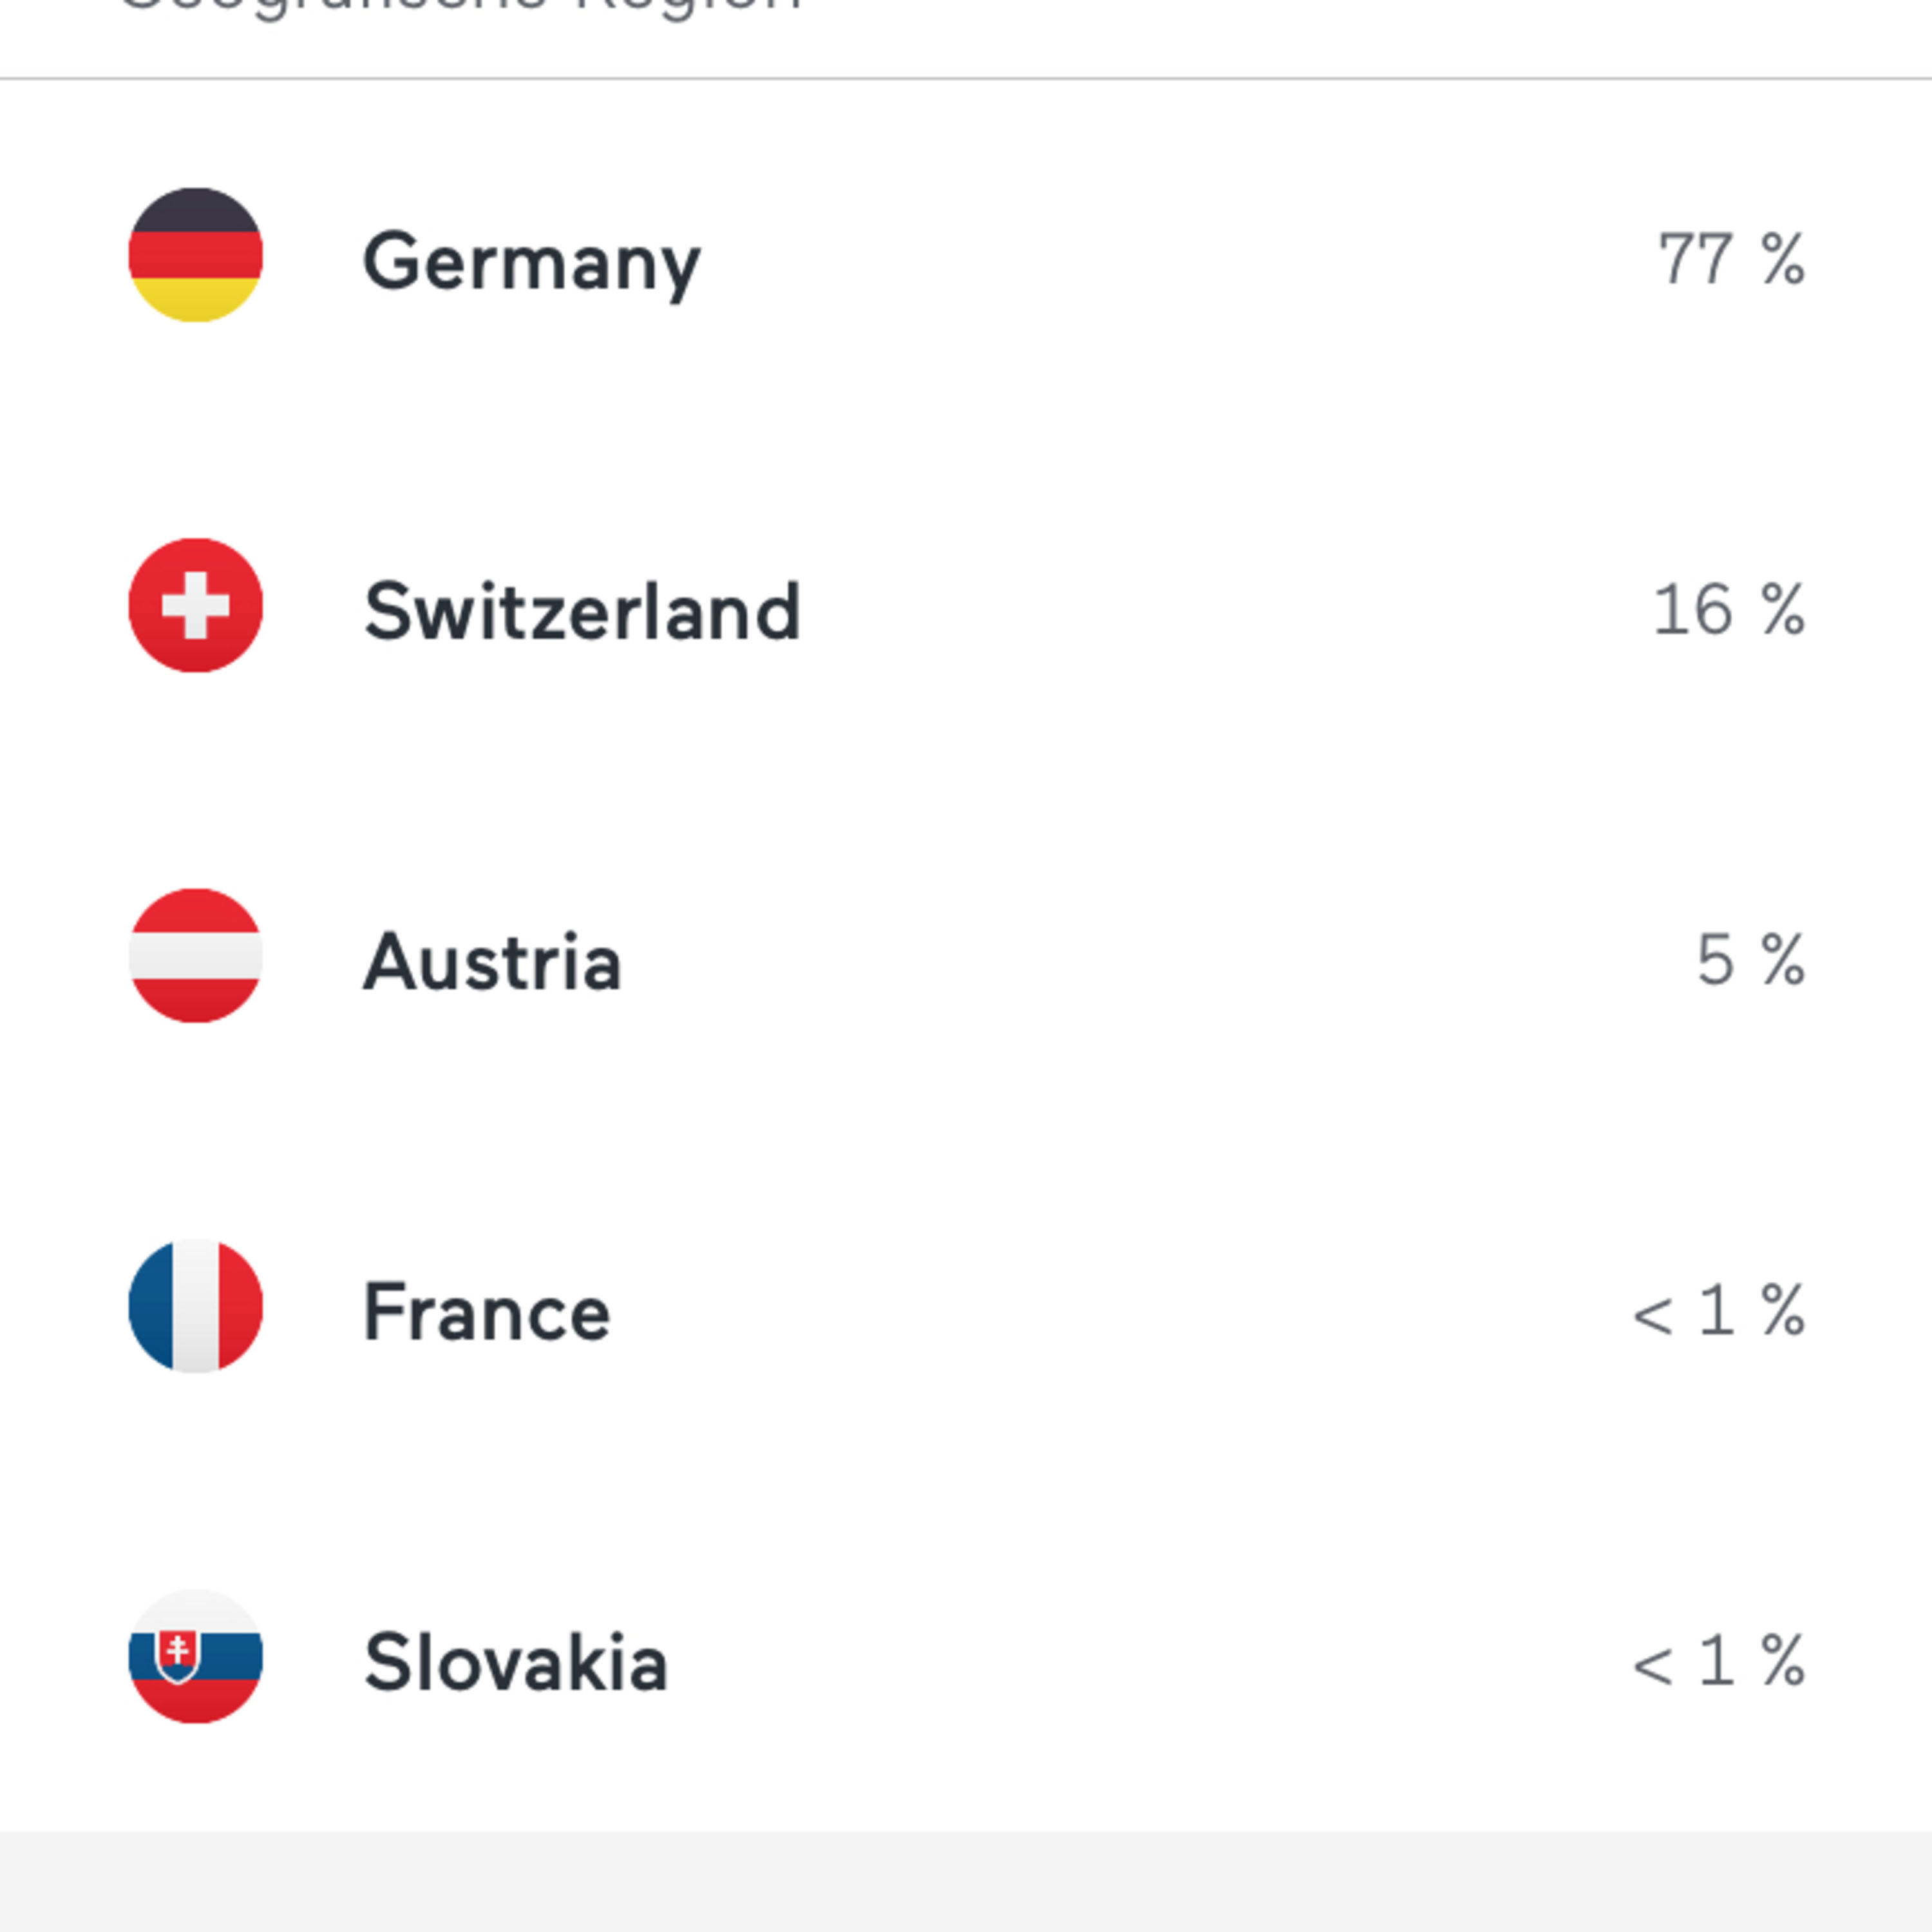Screen dimensions: 1932x1932
Task: Select the Switzerland country label
Action: pyautogui.click(x=582, y=611)
